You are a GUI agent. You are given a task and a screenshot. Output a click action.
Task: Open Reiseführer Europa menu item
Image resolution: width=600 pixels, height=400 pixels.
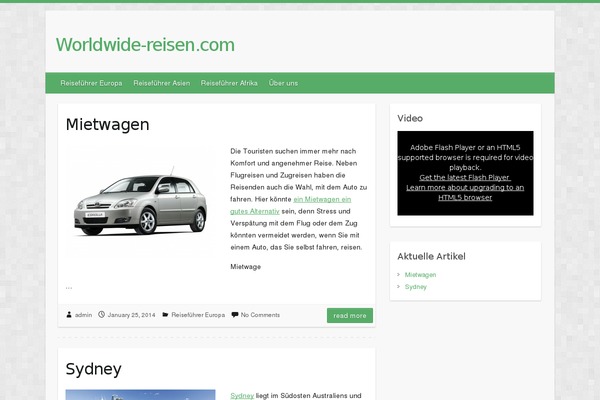click(x=91, y=83)
